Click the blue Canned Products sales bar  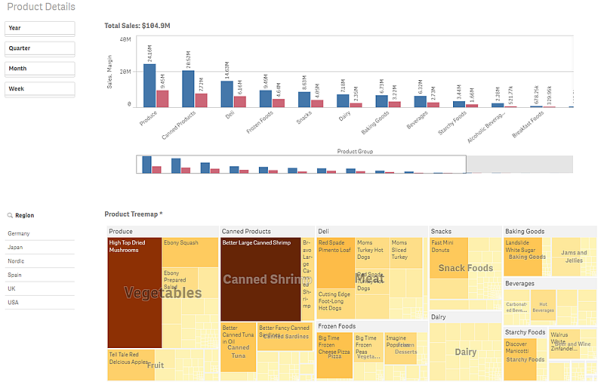[188, 89]
